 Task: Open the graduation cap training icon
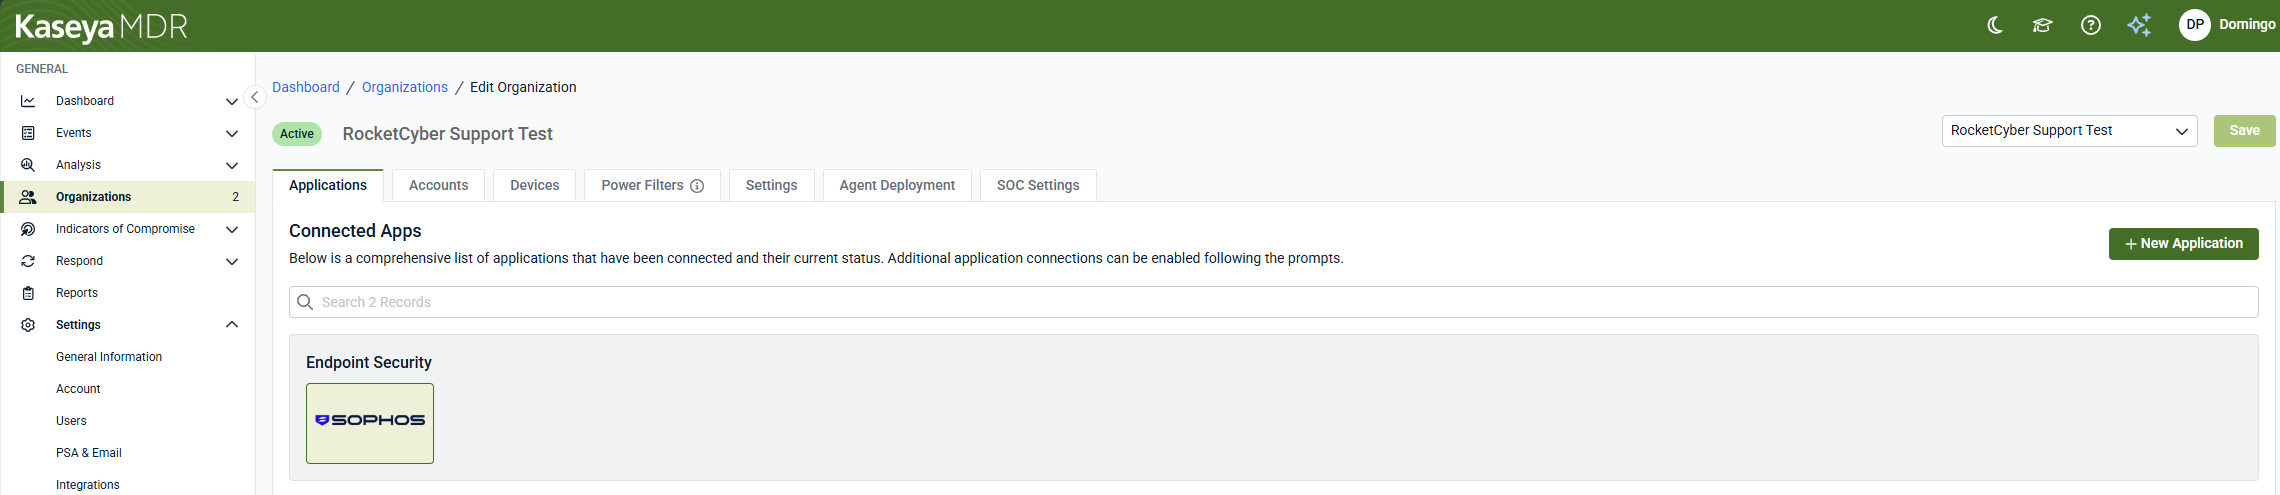pyautogui.click(x=2043, y=25)
